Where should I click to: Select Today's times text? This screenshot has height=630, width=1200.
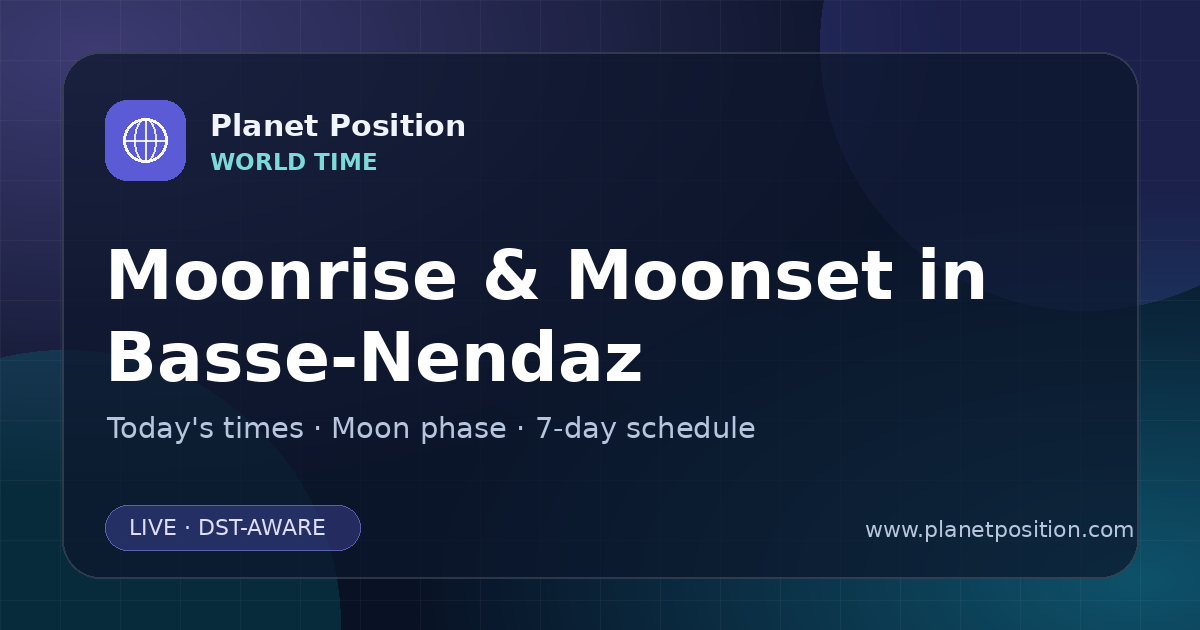[x=205, y=429]
